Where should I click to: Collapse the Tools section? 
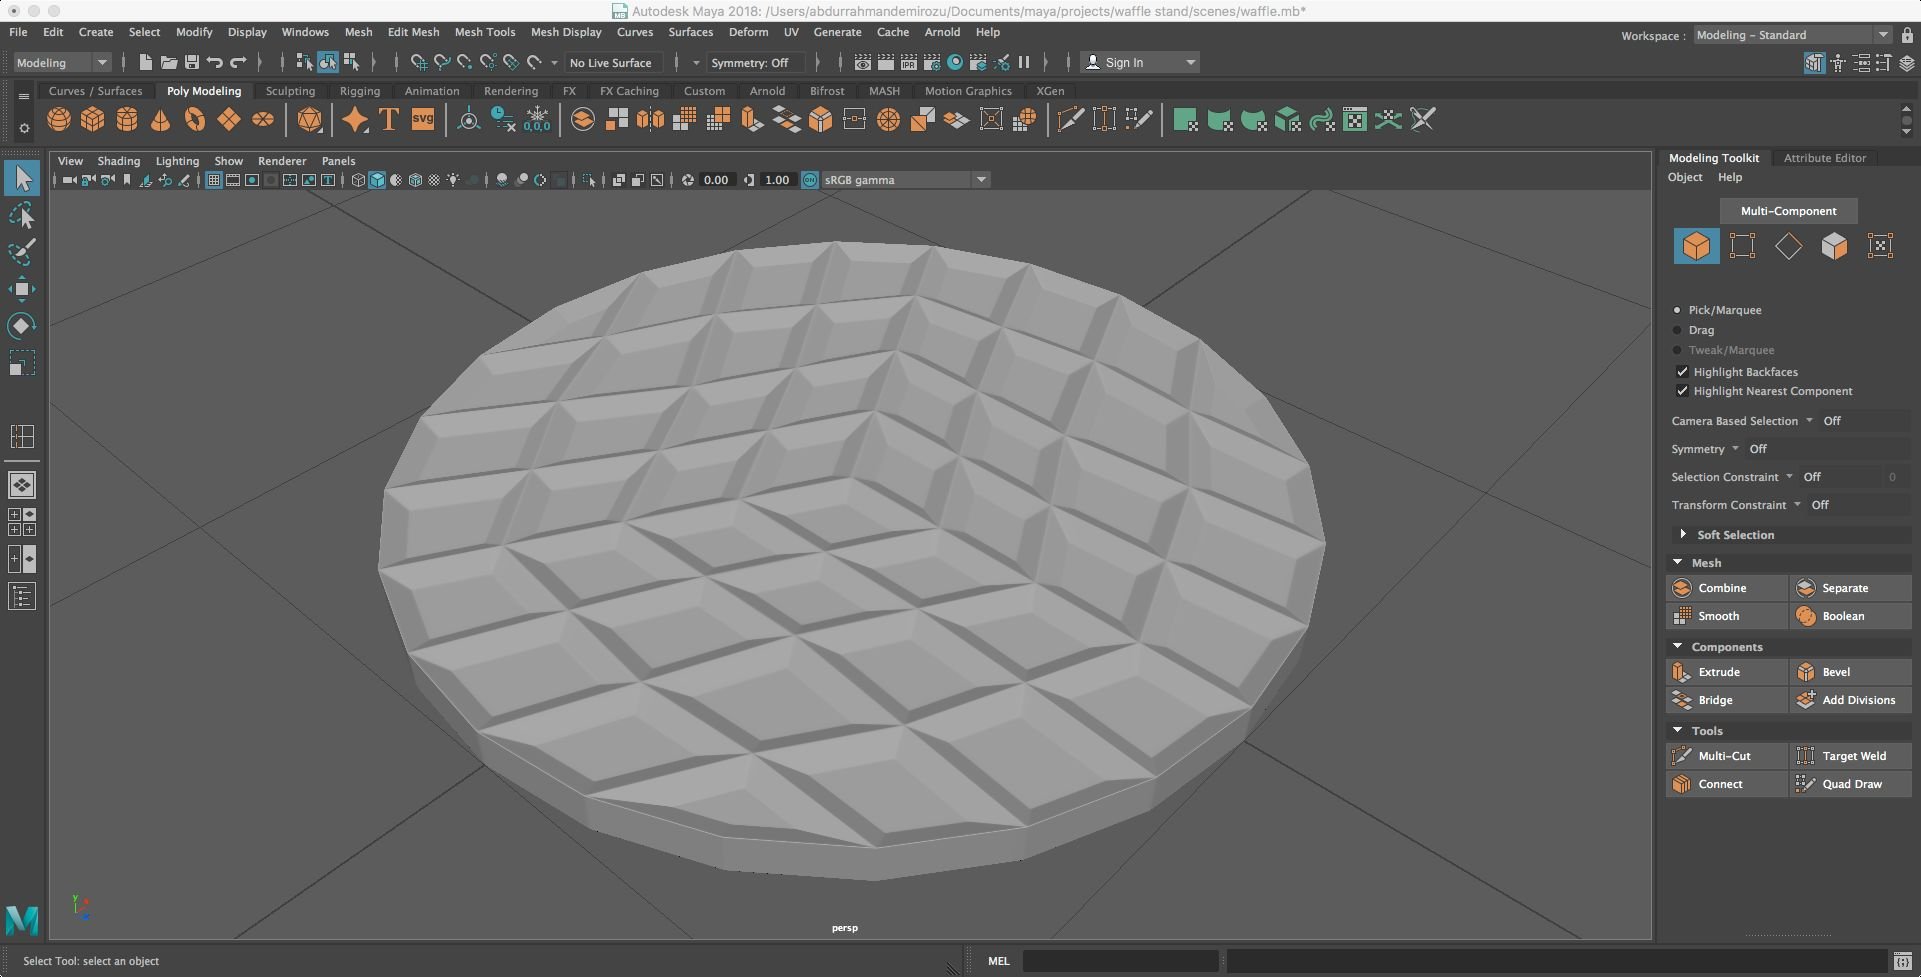(1678, 731)
